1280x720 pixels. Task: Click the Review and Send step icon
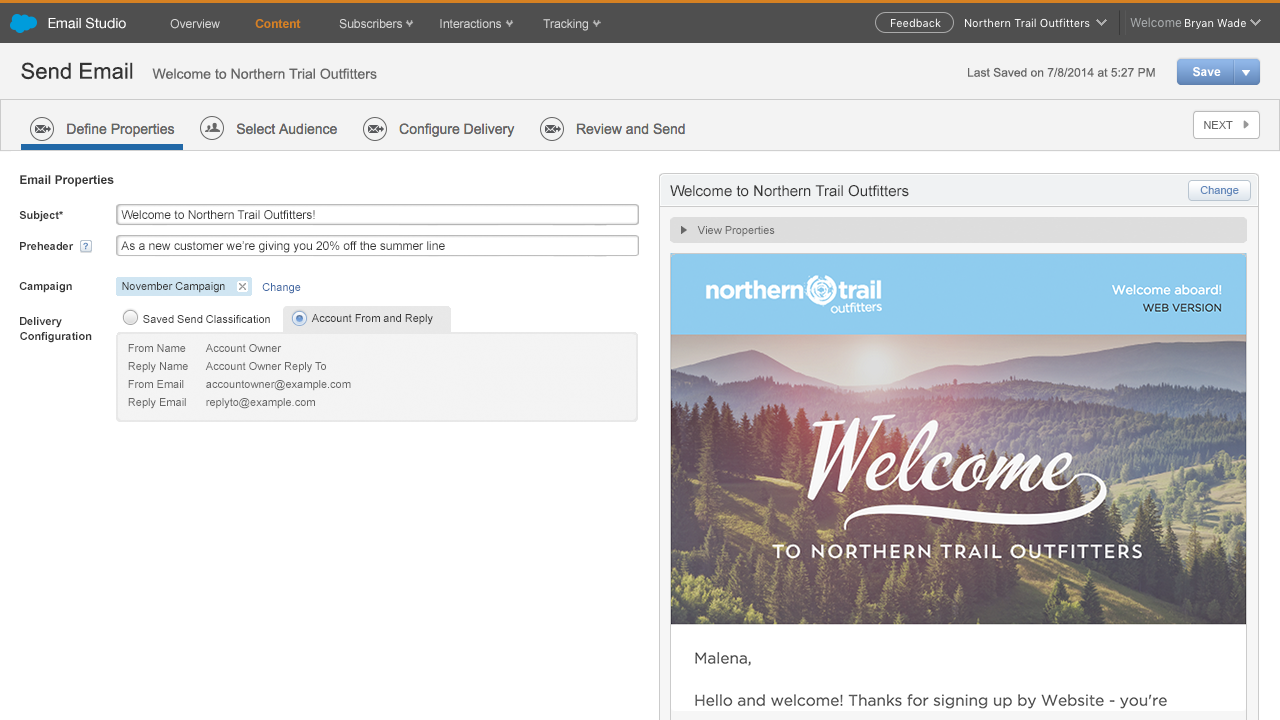click(552, 129)
